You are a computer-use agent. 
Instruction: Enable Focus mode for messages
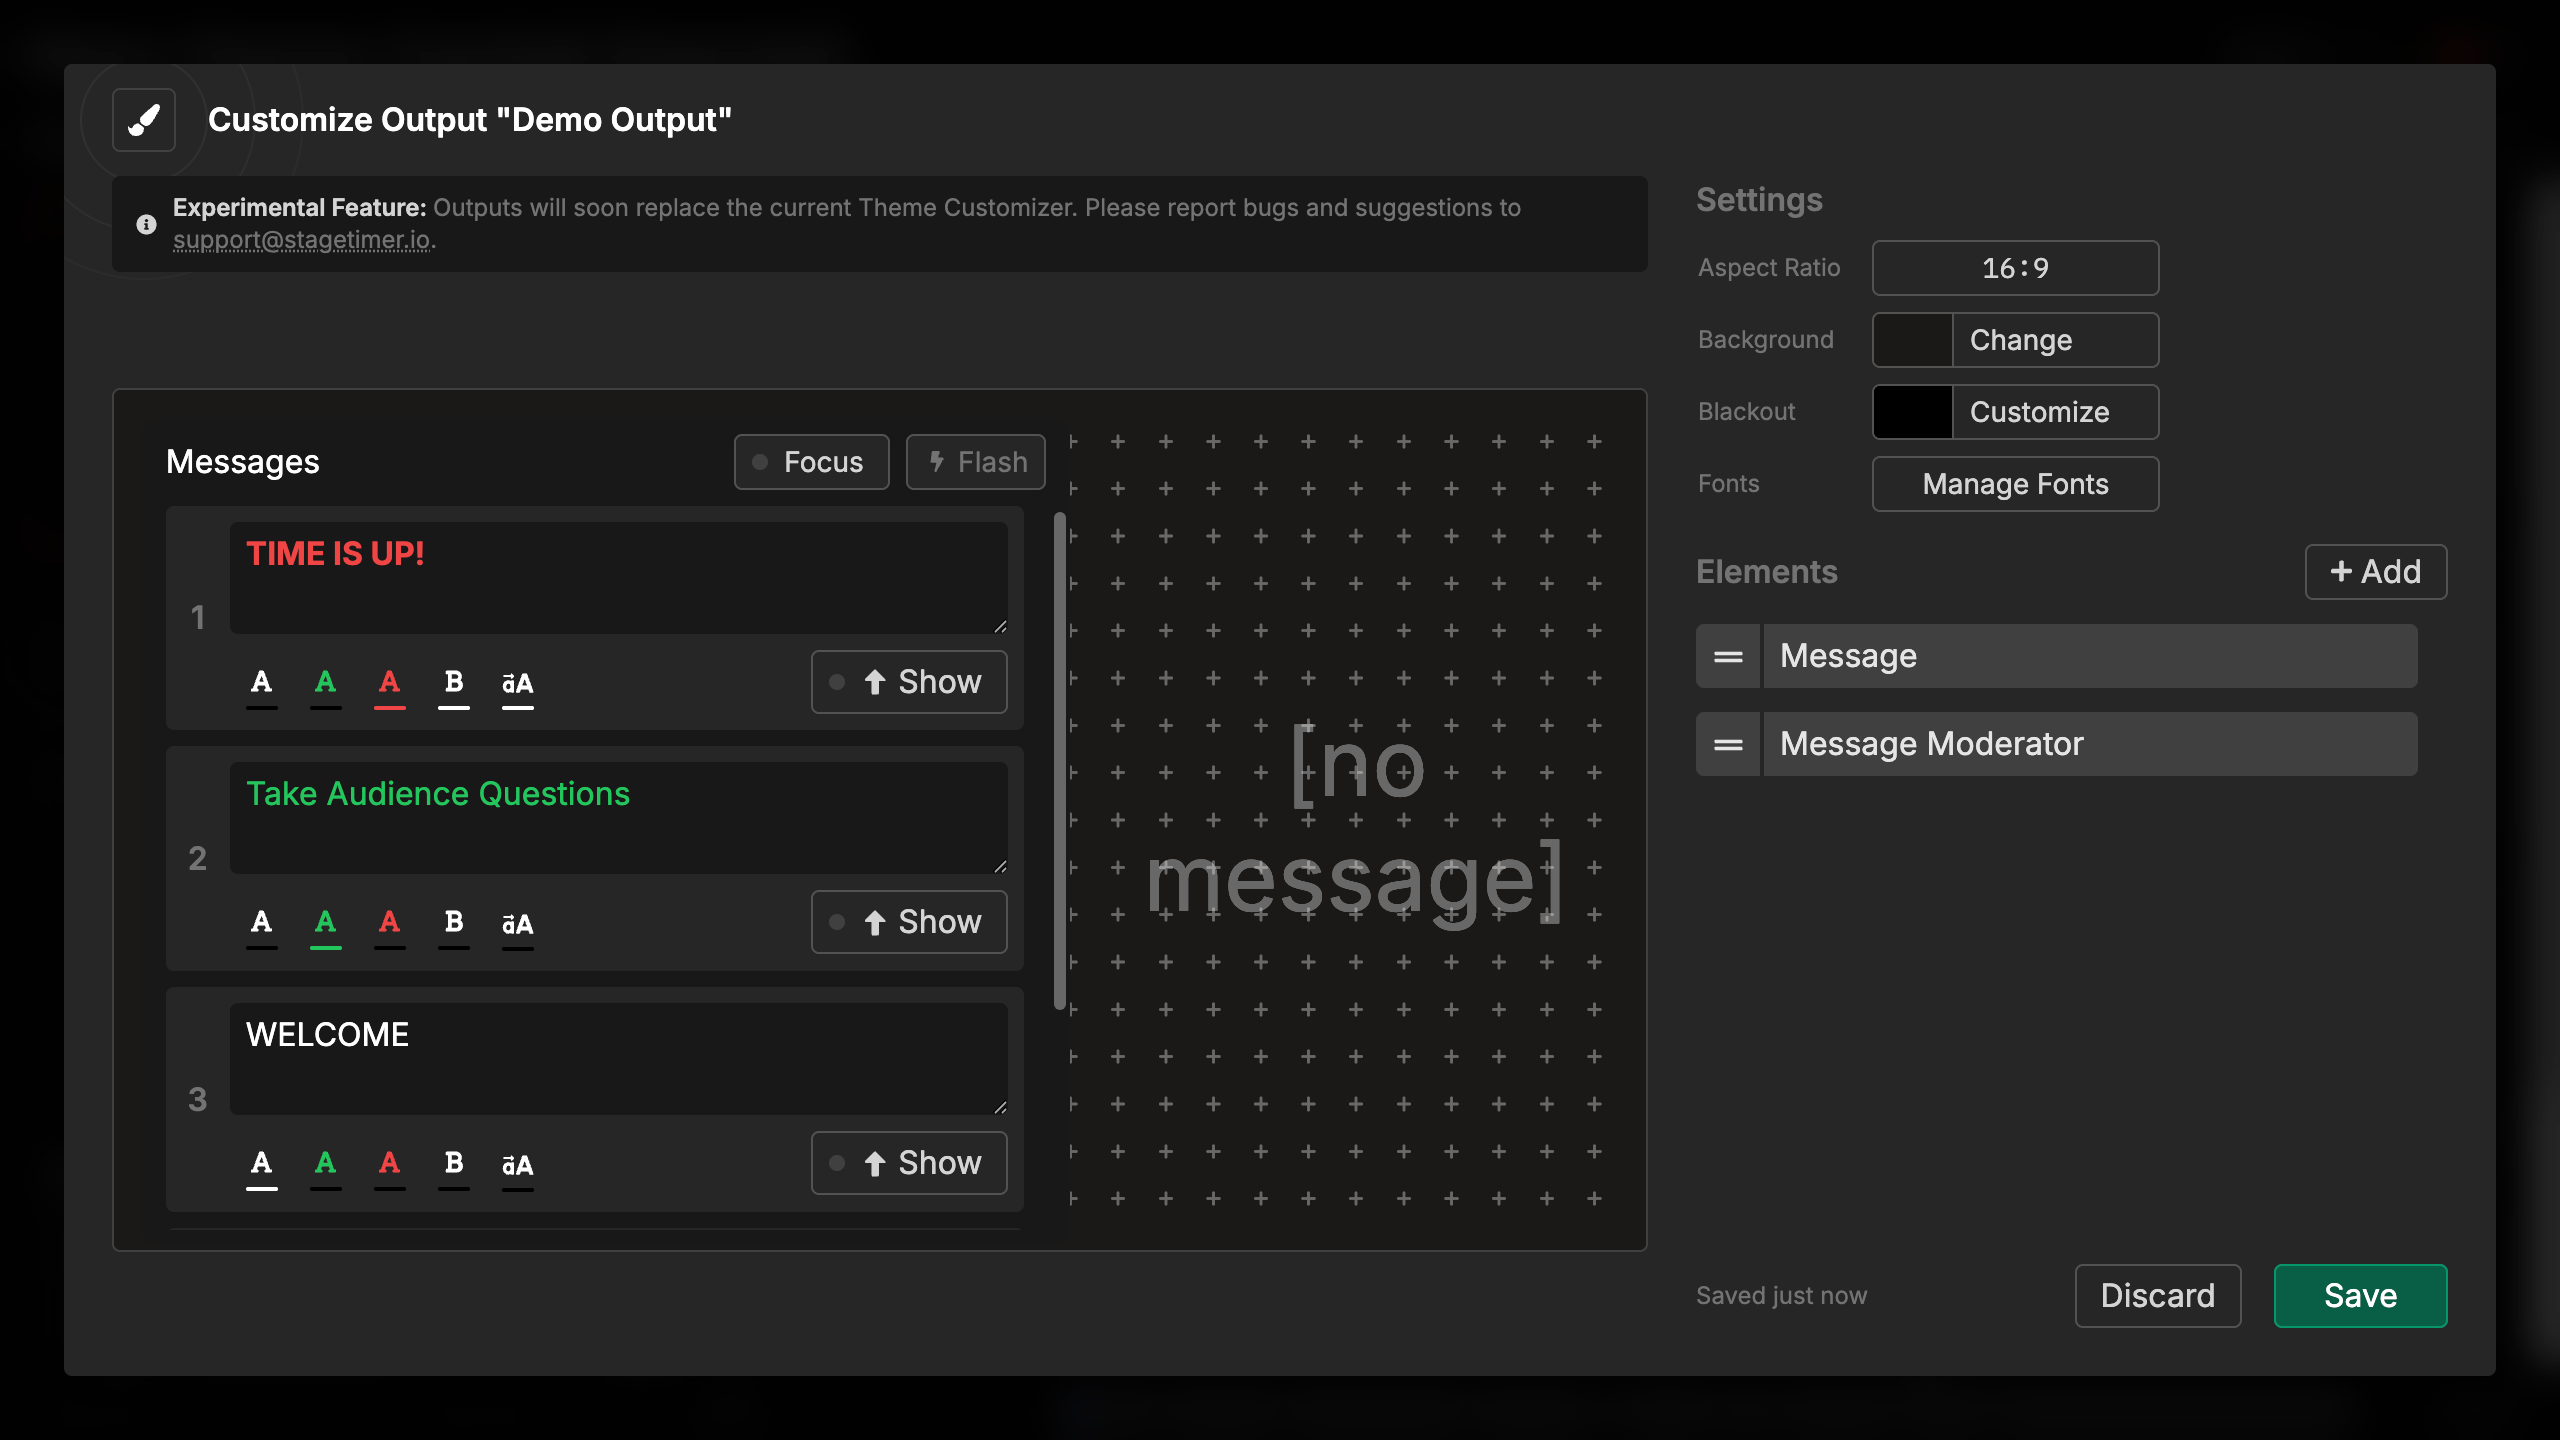(811, 461)
